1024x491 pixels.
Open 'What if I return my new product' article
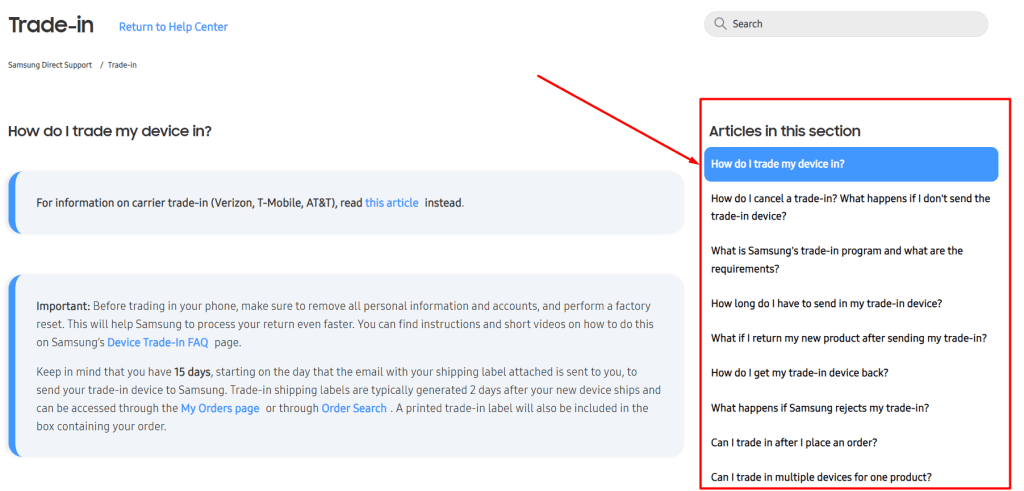click(x=848, y=338)
